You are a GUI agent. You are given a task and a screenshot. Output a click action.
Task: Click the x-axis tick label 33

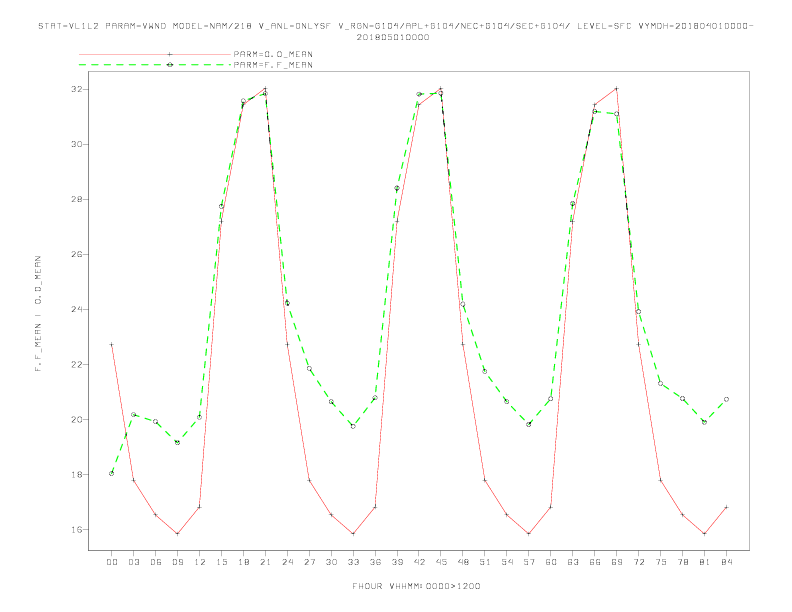coord(353,562)
